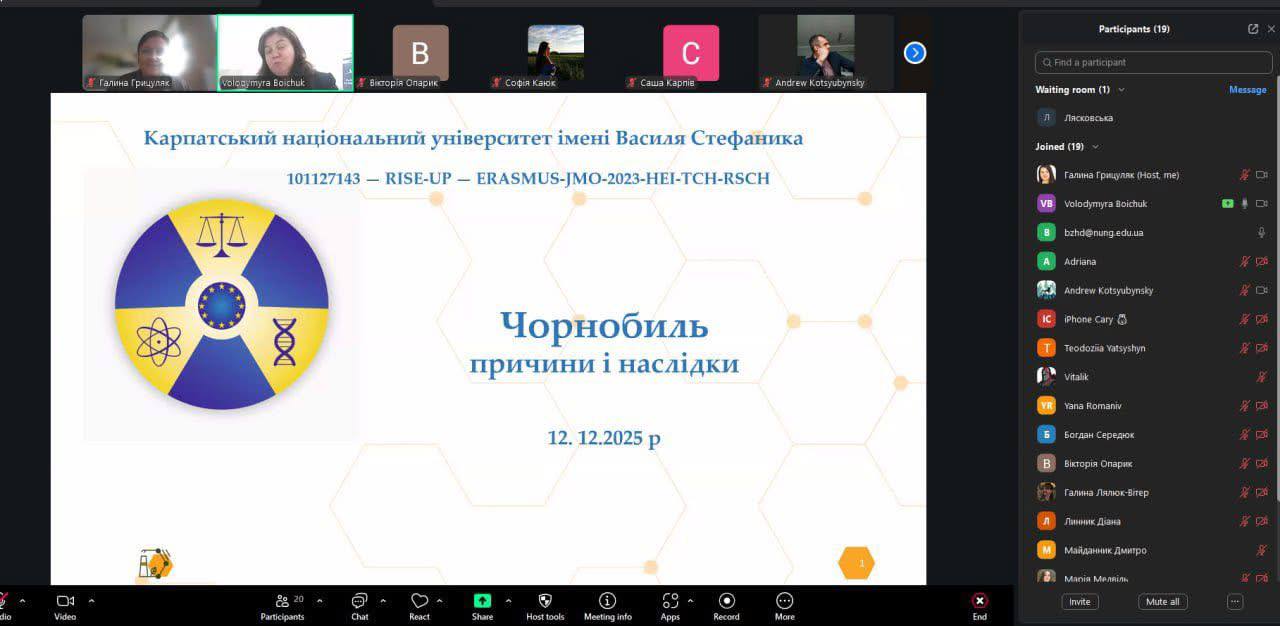Open Meeting info icon
Viewport: 1280px width, 626px height.
pyautogui.click(x=607, y=601)
